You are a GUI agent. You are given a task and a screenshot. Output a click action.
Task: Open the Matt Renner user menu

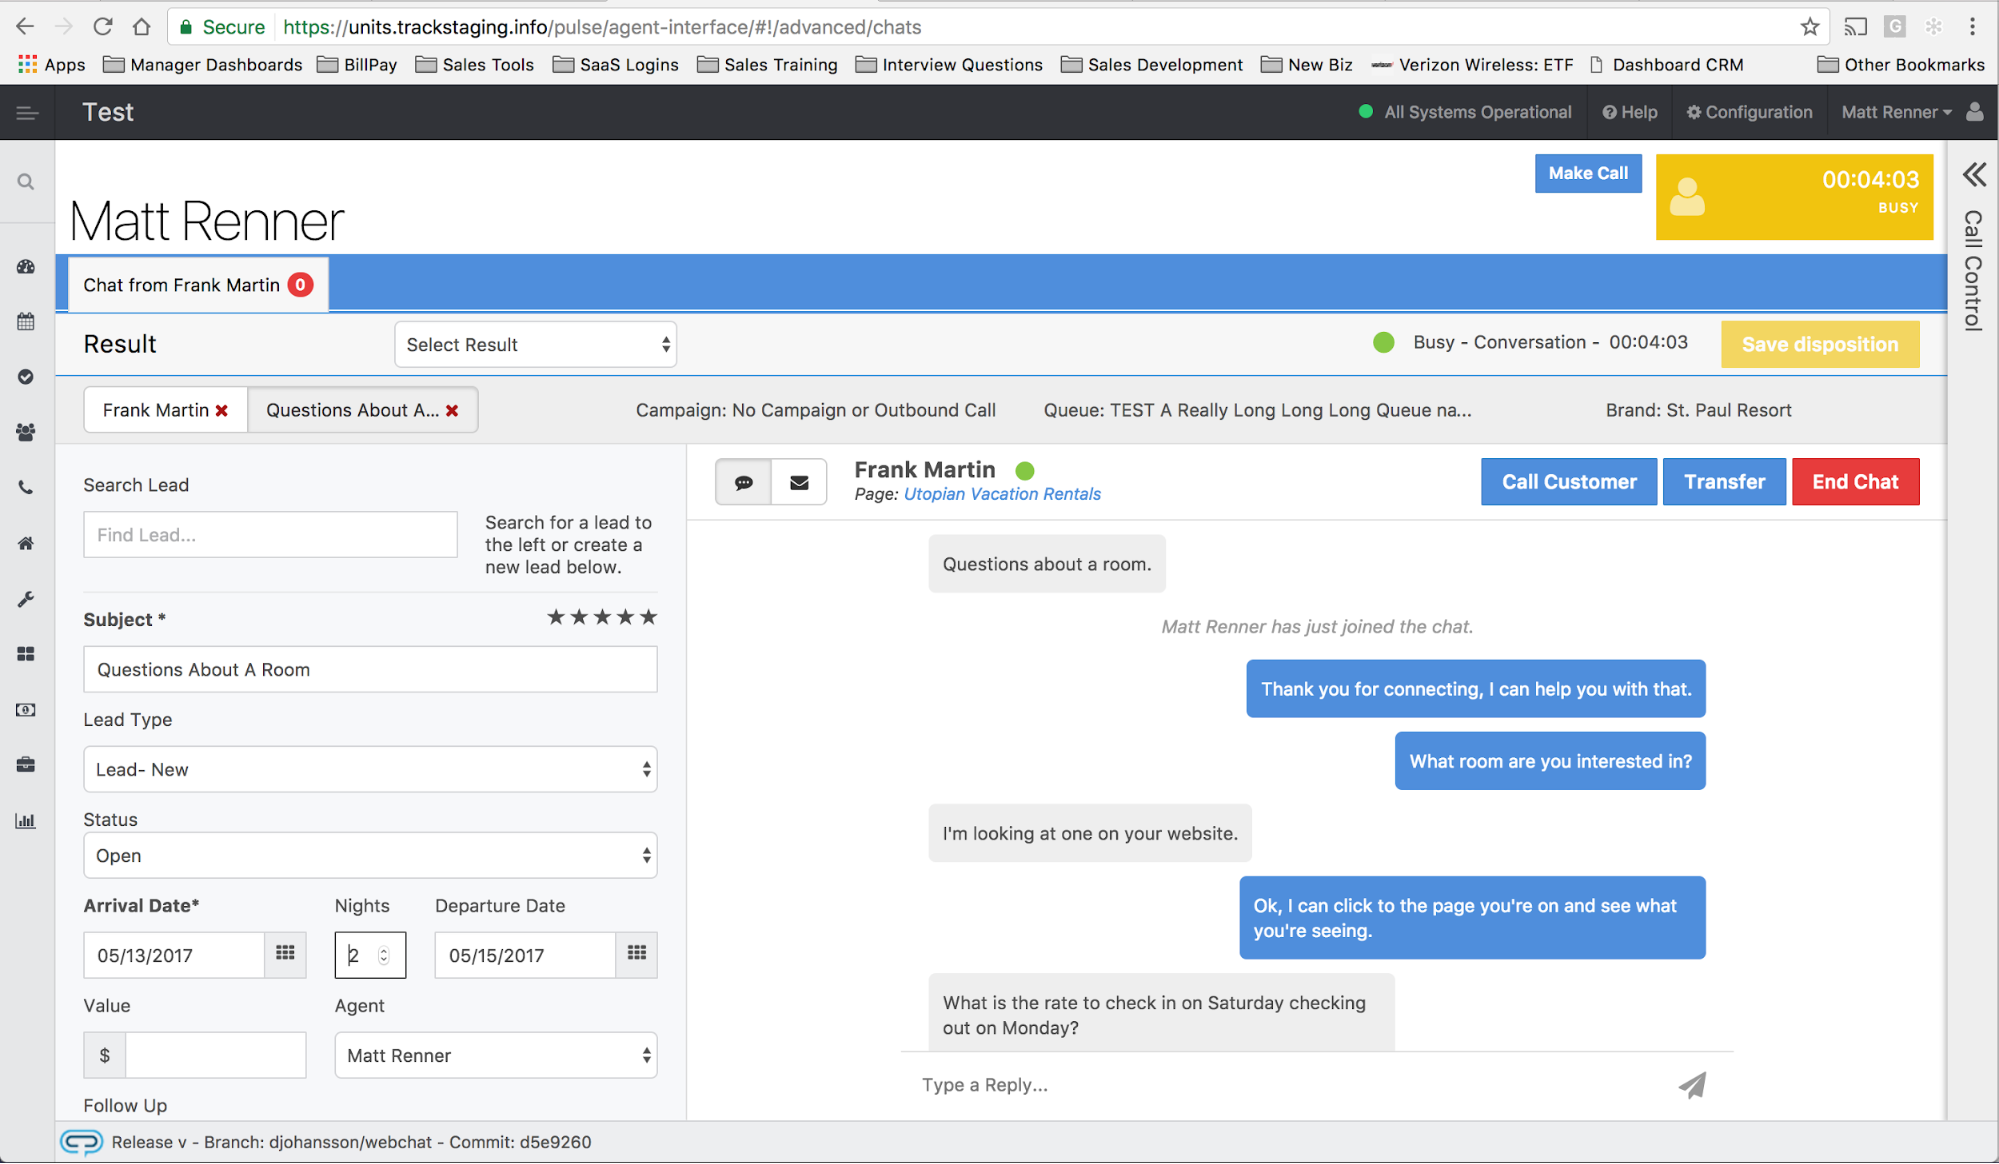click(1896, 112)
